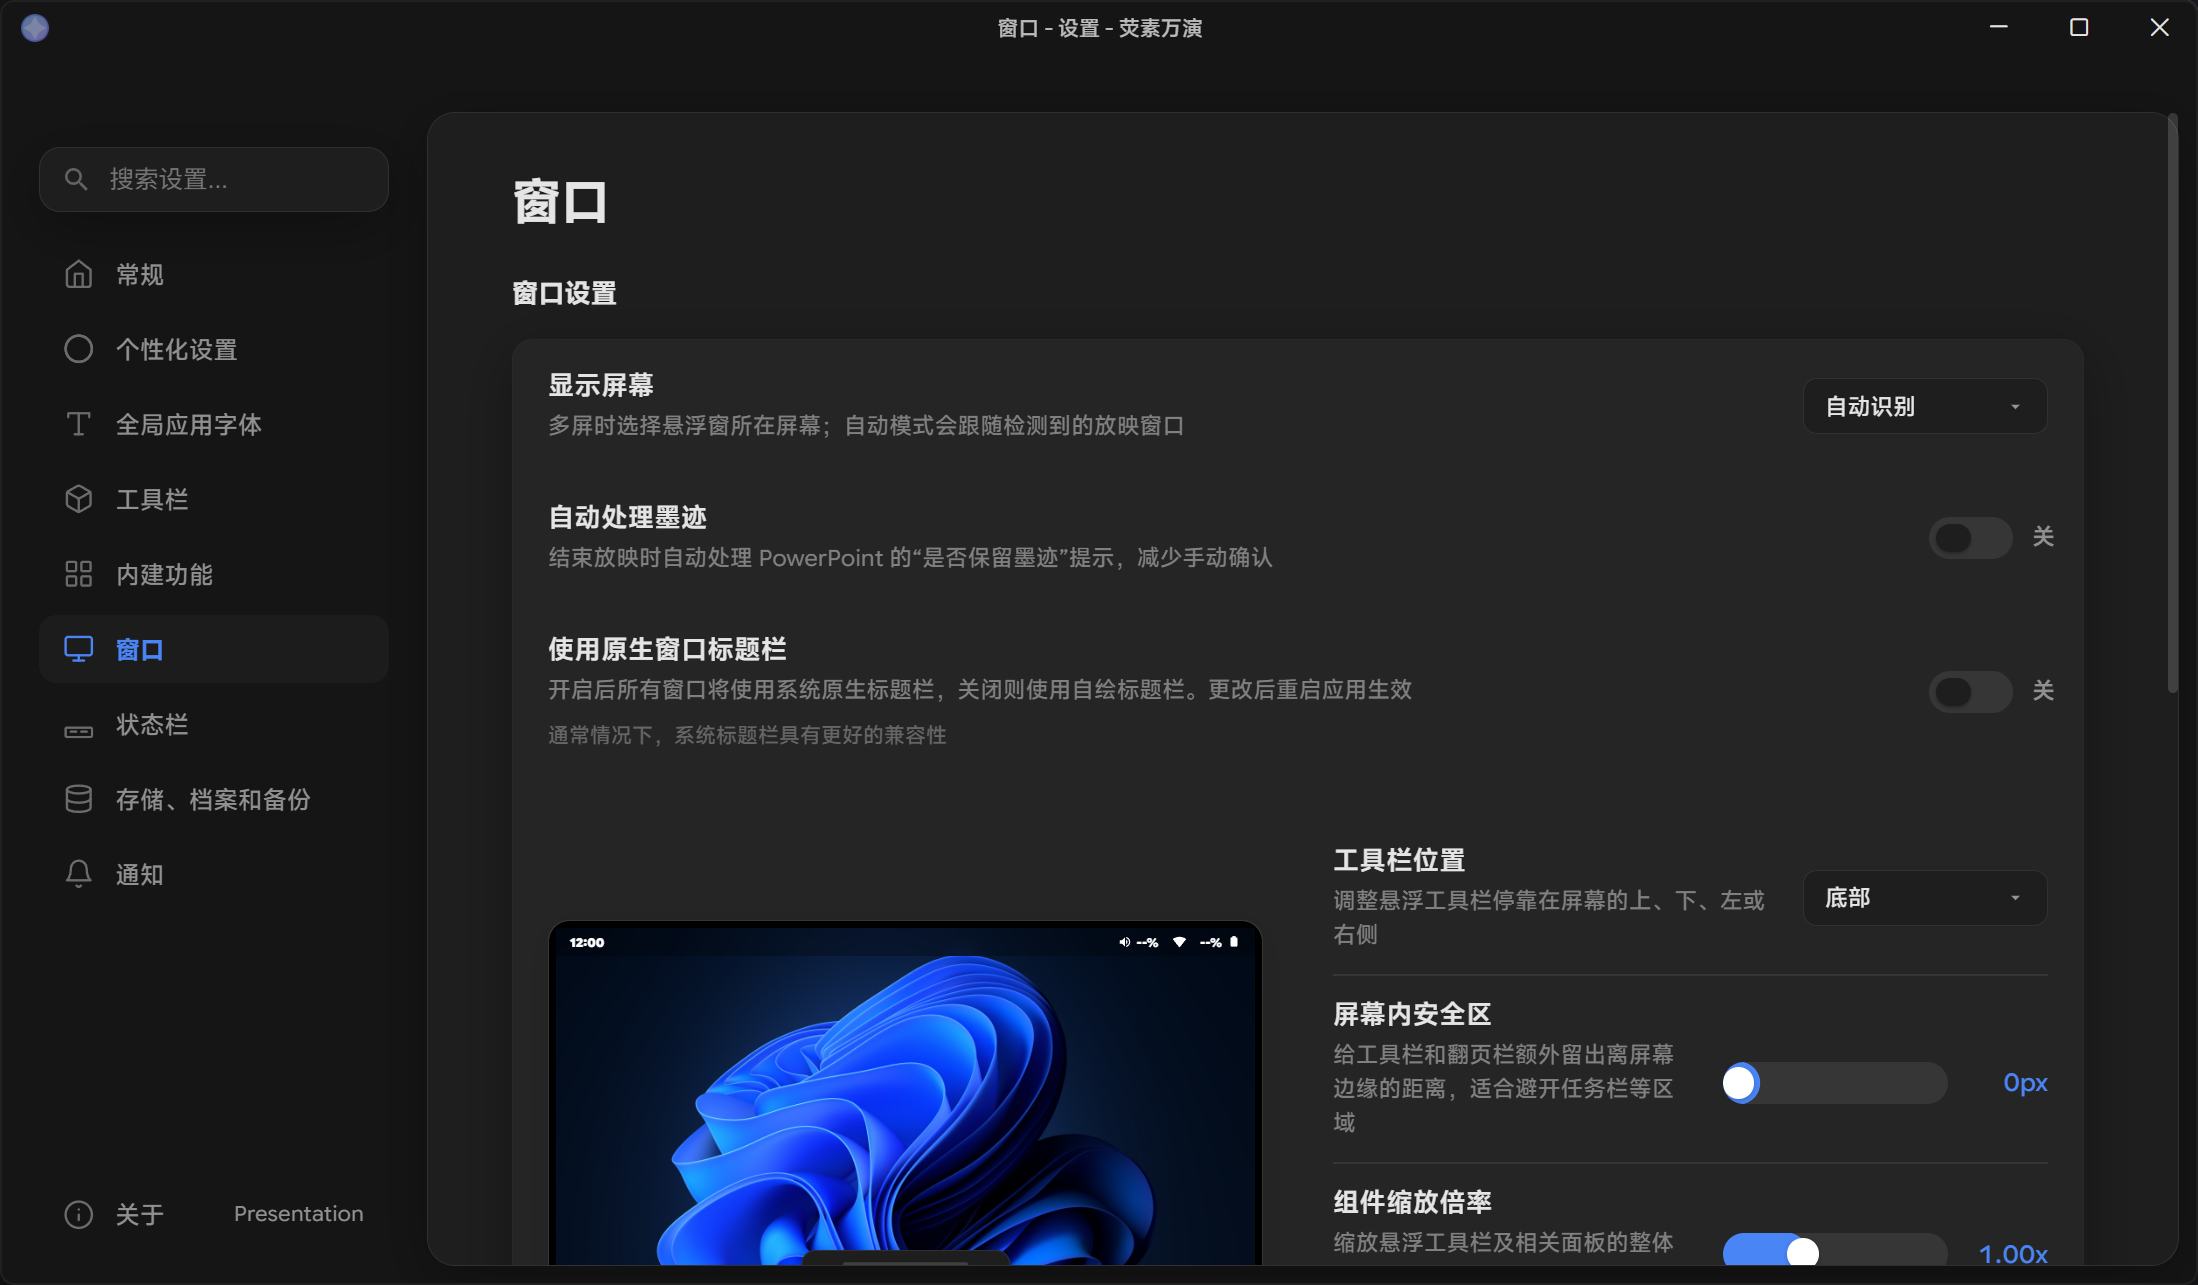Image resolution: width=2198 pixels, height=1285 pixels.
Task: Click the 组件缩放倍率 slider handle
Action: tap(1802, 1252)
